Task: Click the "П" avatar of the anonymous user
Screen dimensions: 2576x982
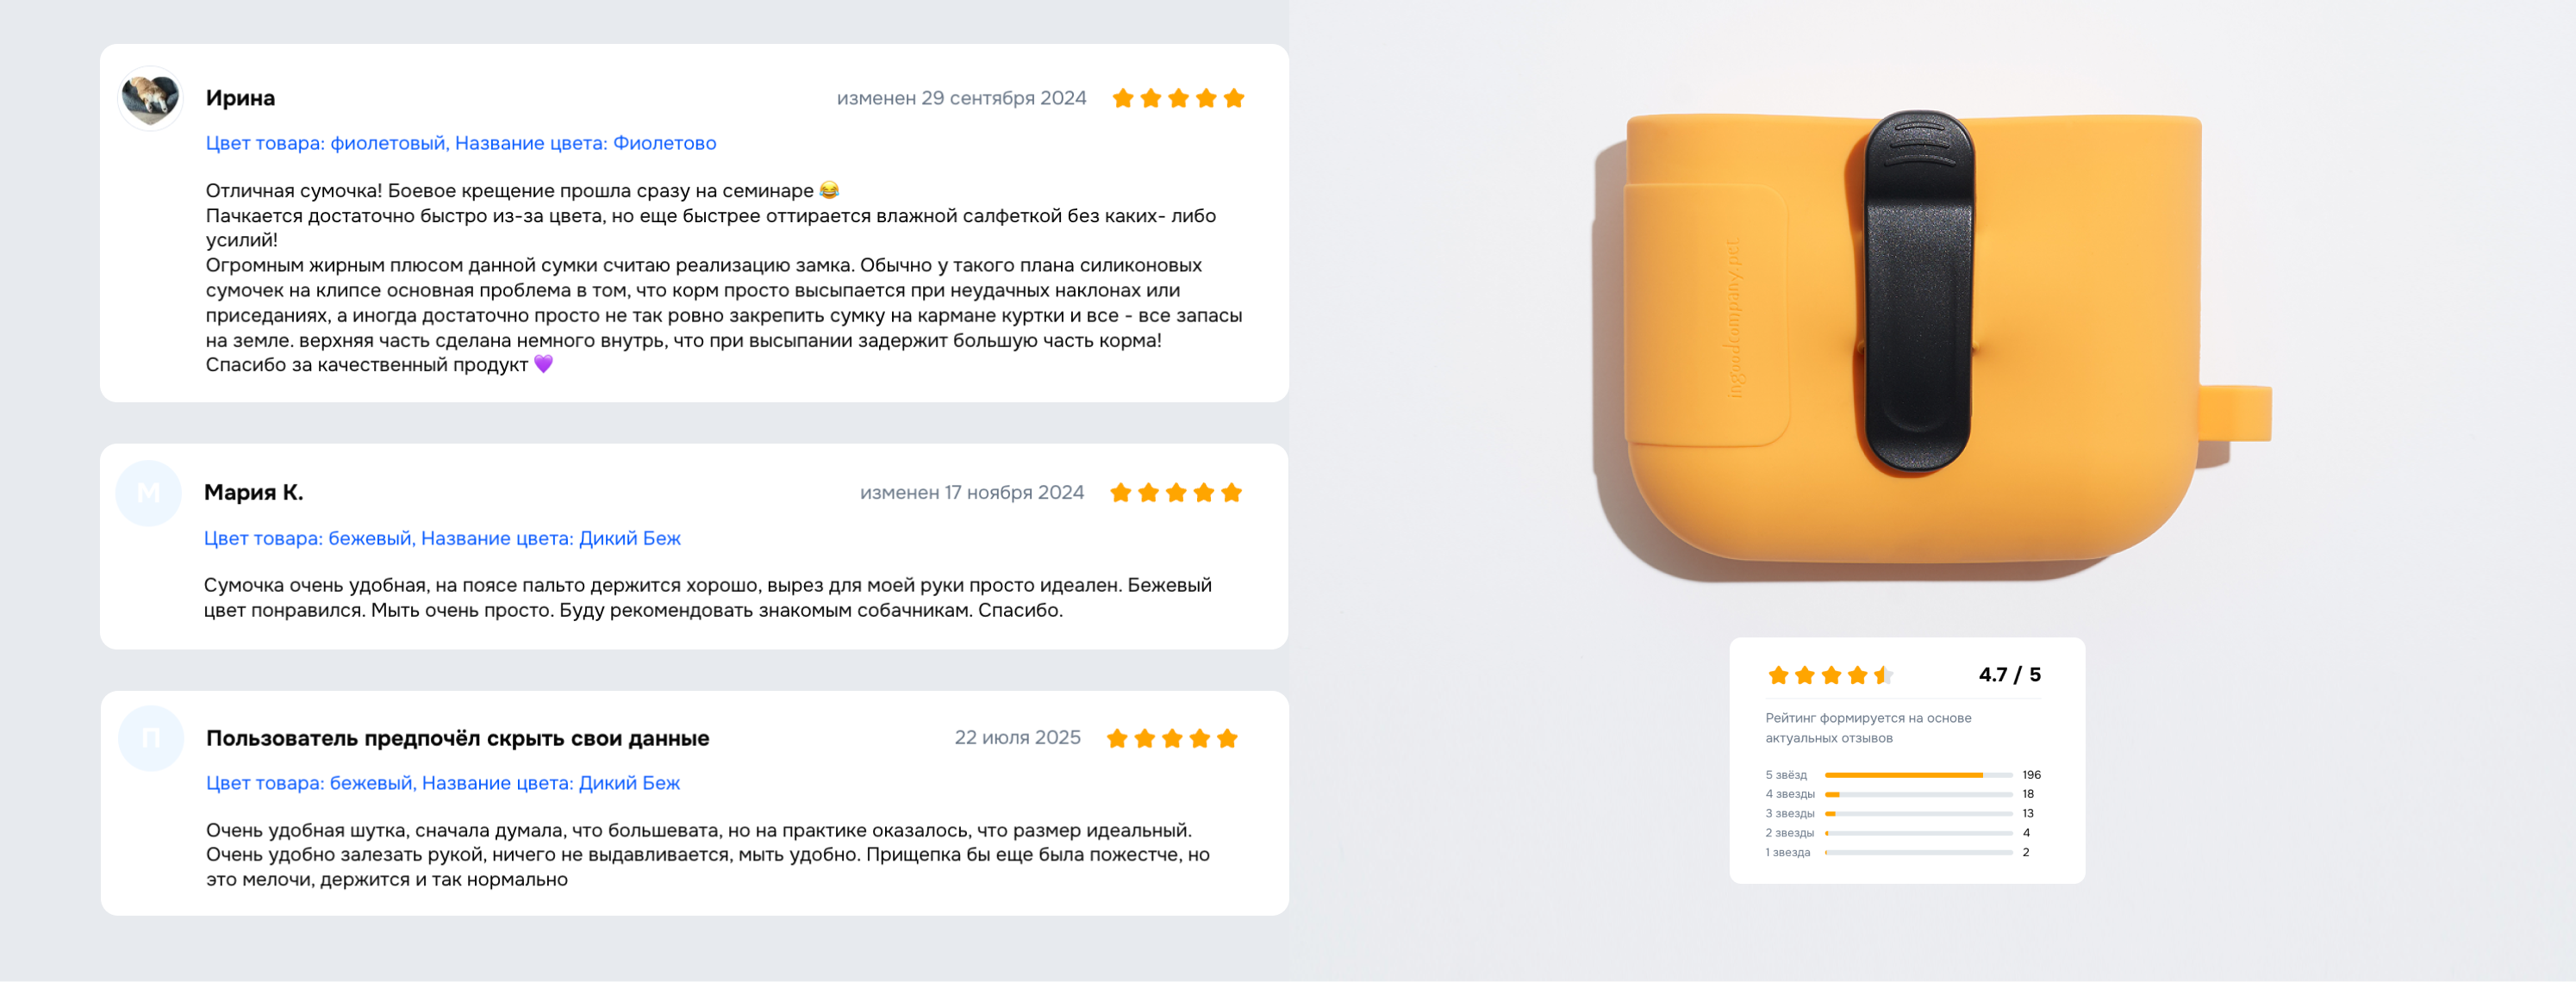Action: coord(151,739)
